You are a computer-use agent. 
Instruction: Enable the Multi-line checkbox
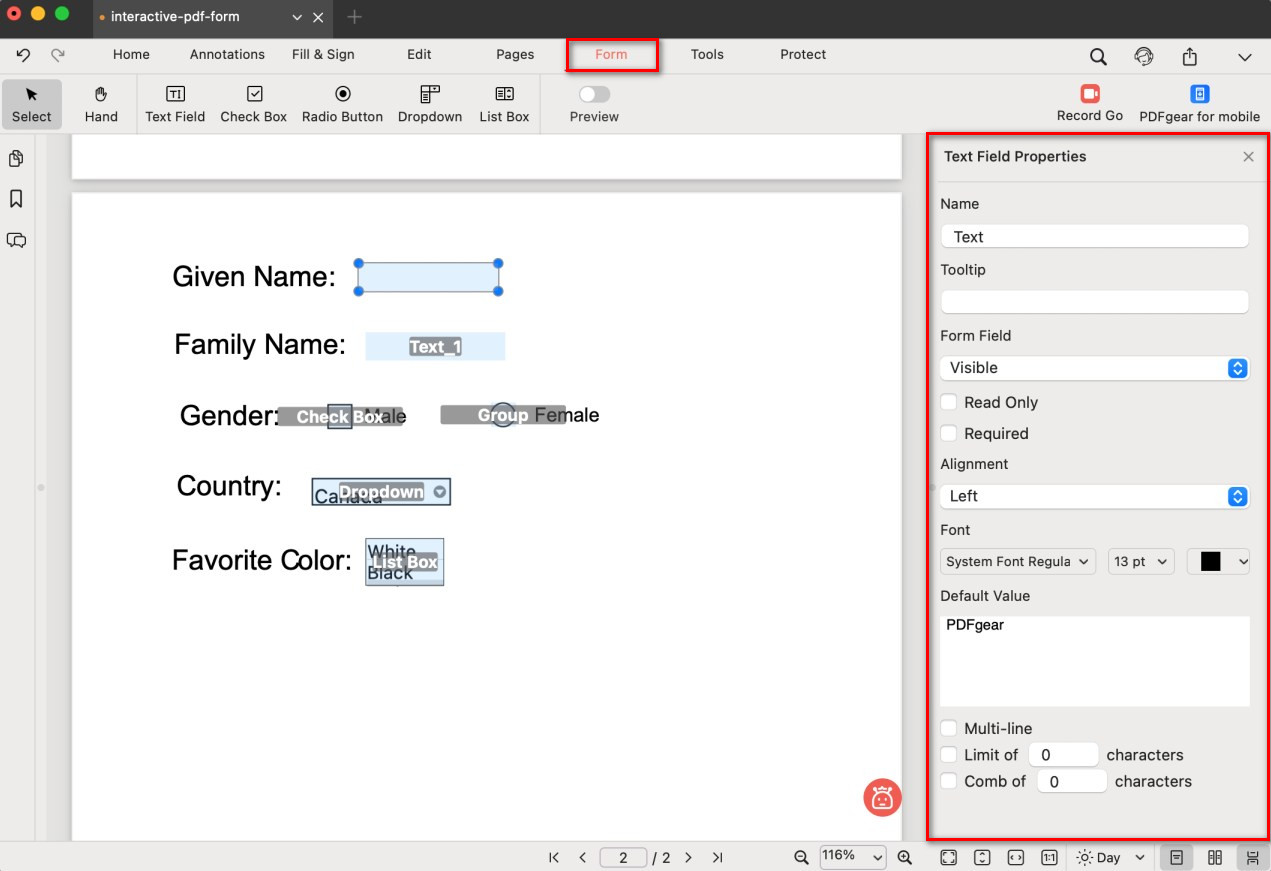click(x=950, y=728)
